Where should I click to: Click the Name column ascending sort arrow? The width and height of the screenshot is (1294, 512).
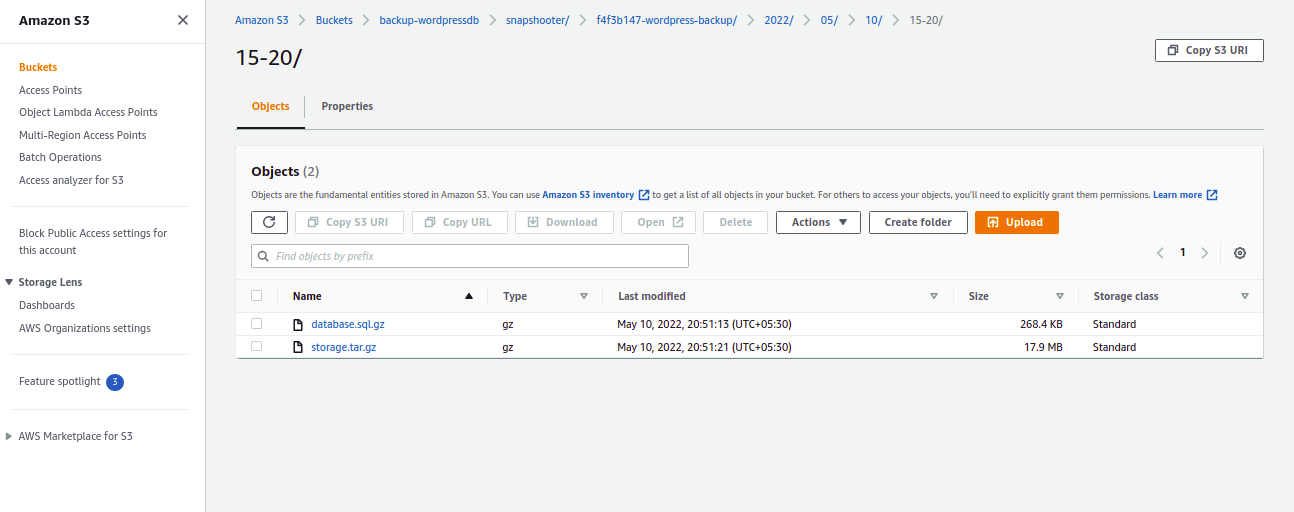coord(469,296)
